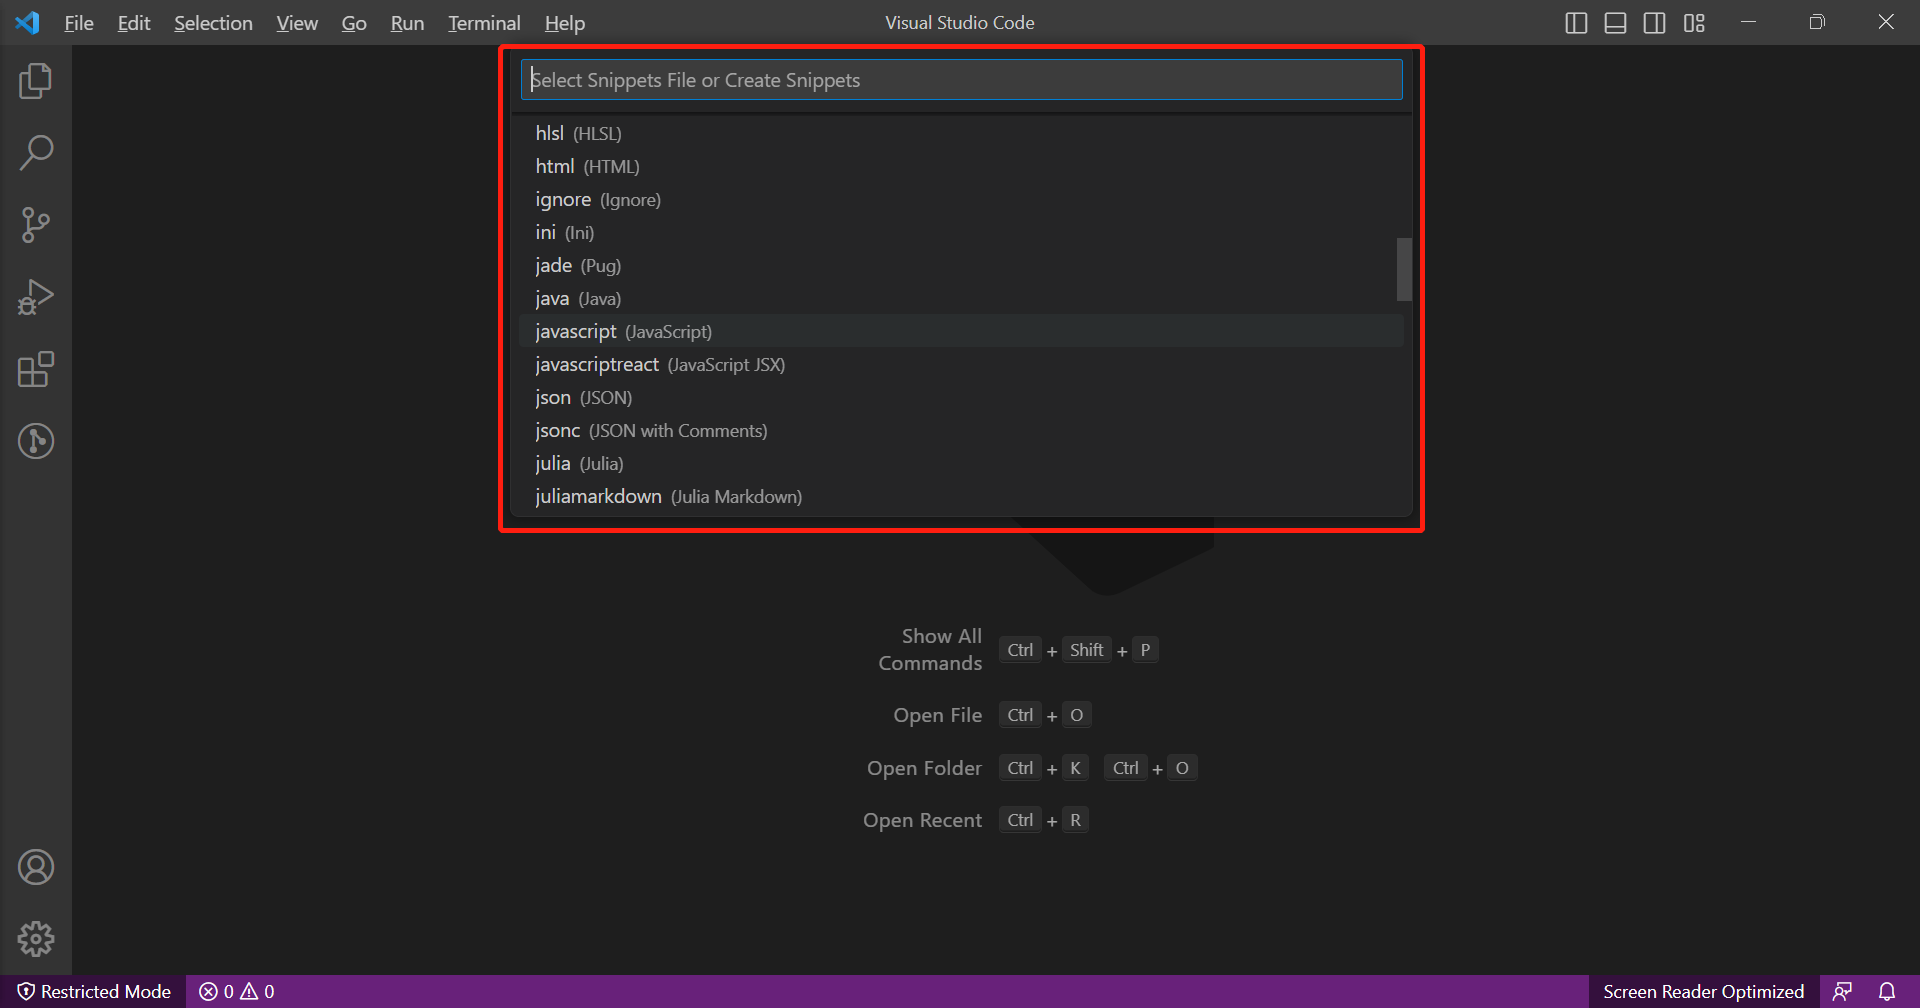
Task: Select the julia (Julia) snippets entry
Action: tap(961, 463)
